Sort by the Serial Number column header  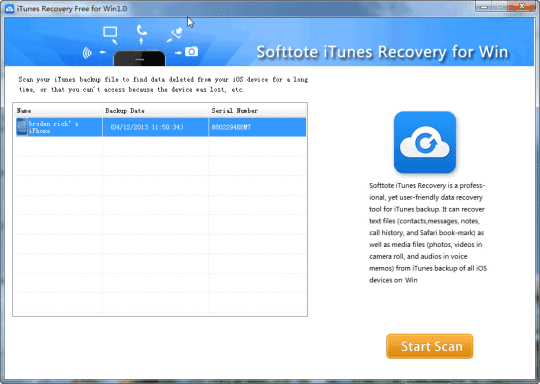(257, 111)
